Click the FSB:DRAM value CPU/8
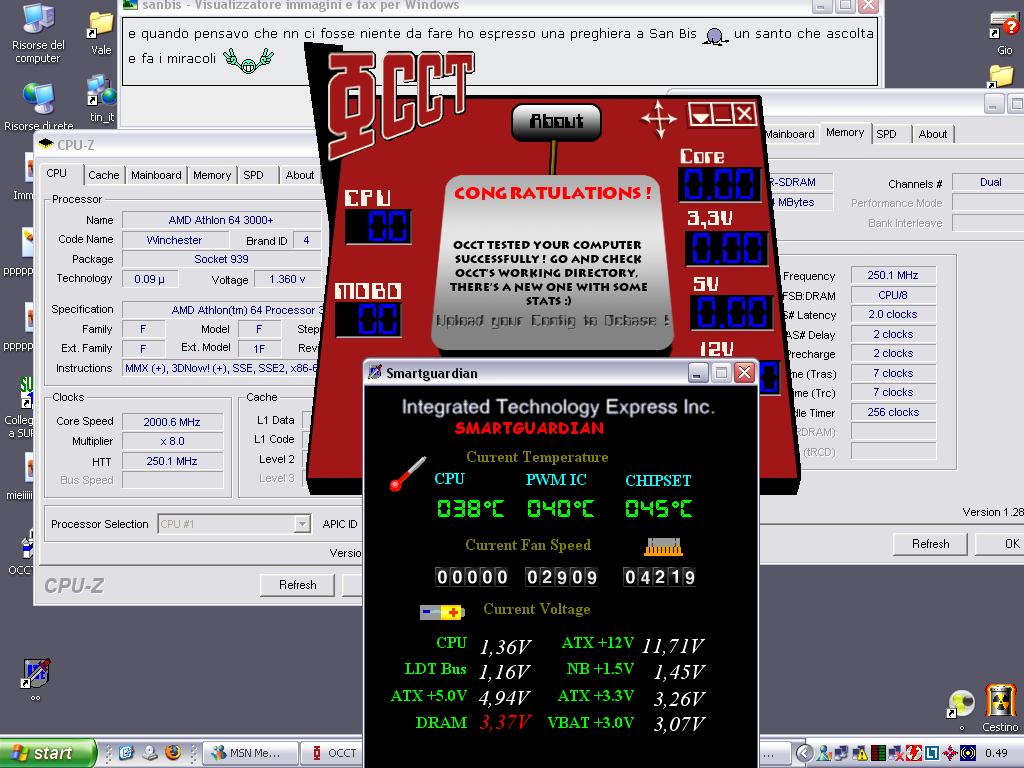This screenshot has height=768, width=1024. [893, 295]
